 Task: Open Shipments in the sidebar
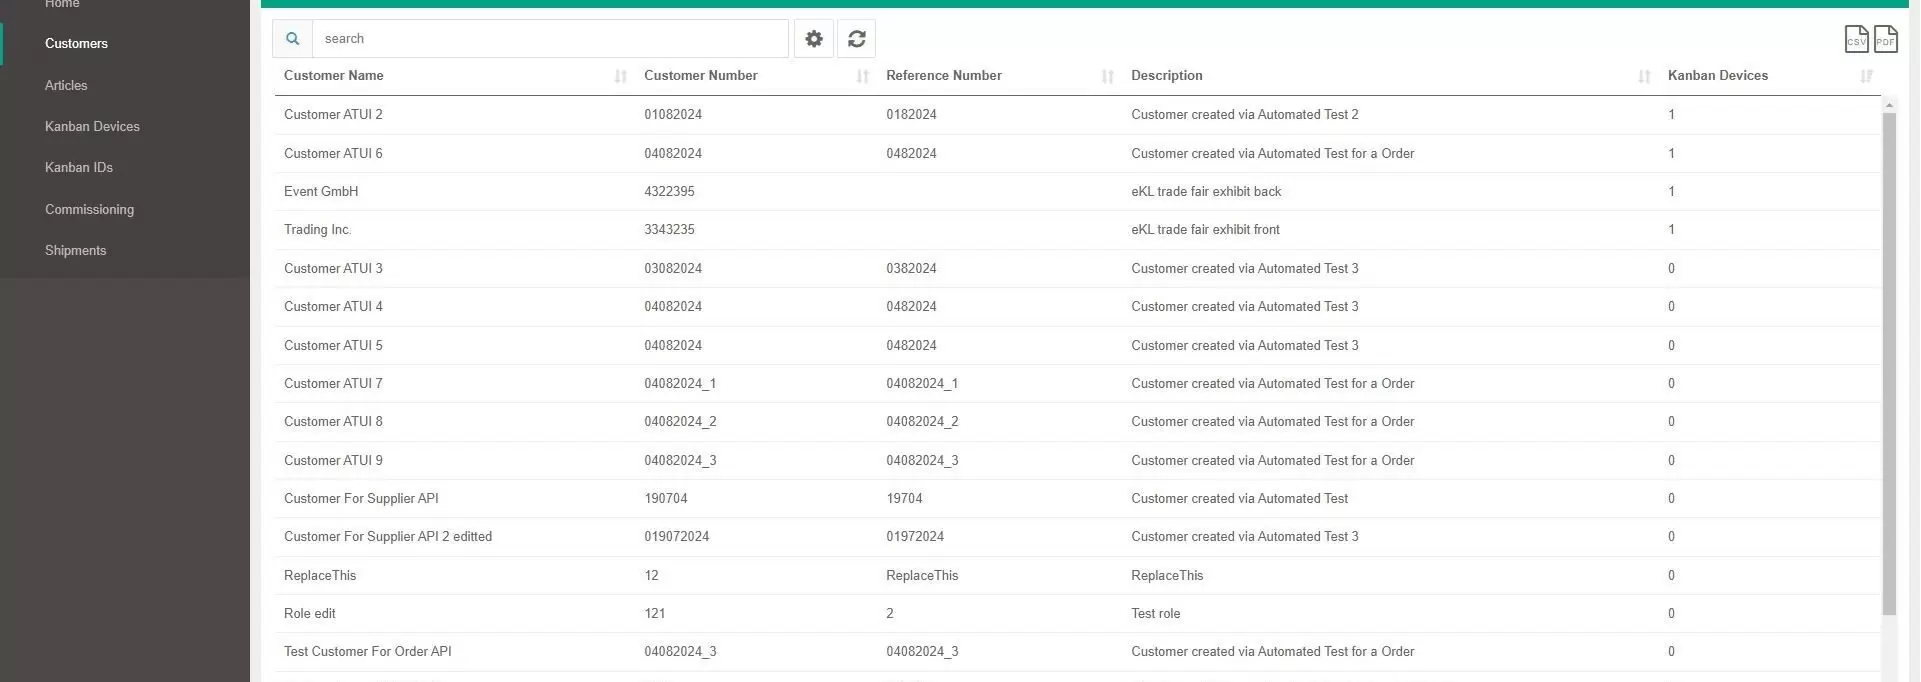(x=75, y=251)
